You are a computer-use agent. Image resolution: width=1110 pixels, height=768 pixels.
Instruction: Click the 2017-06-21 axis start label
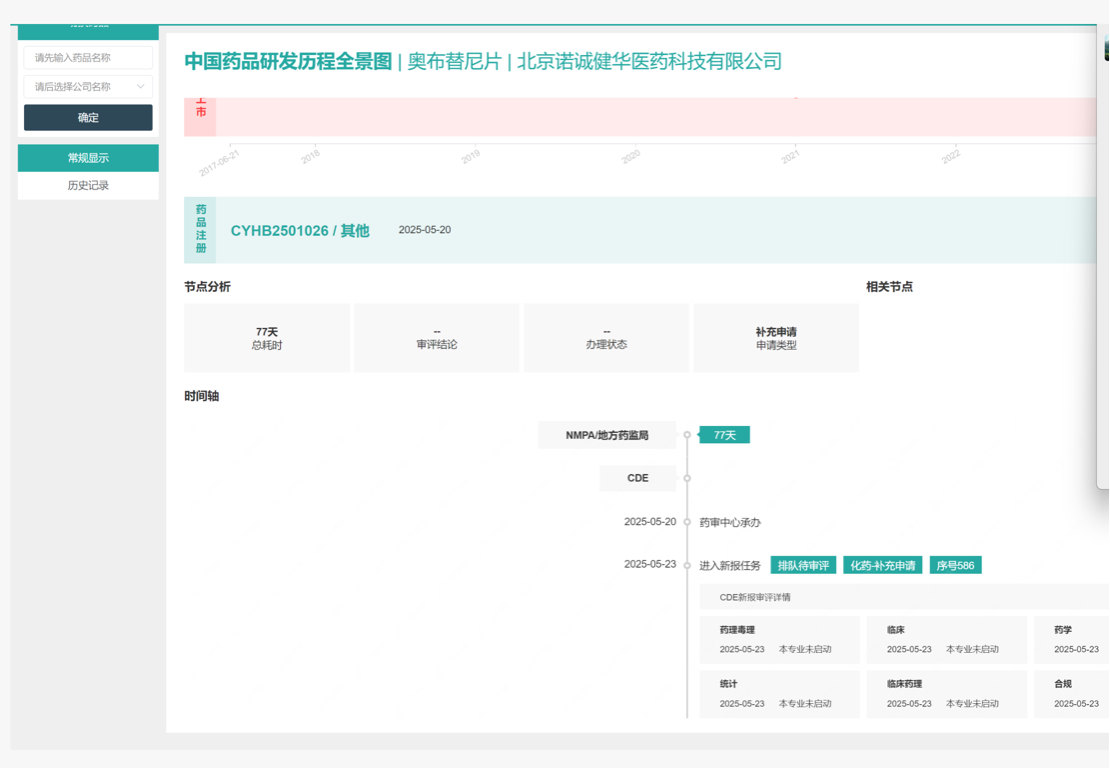pos(219,164)
